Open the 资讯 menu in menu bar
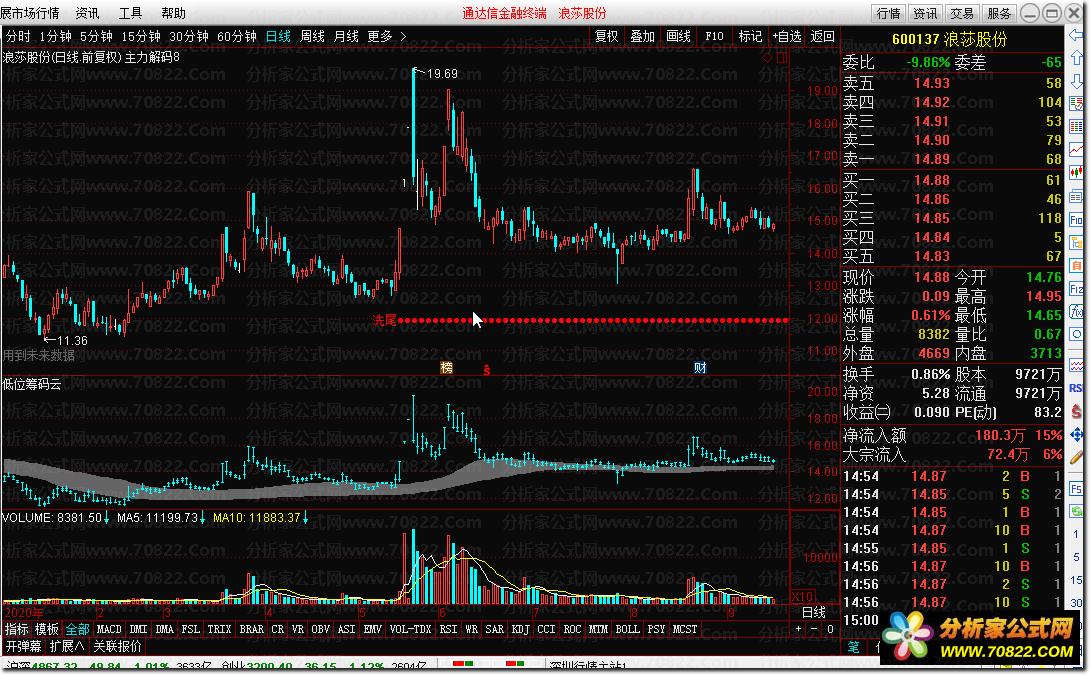Viewport: 1092px width, 676px height. pyautogui.click(x=87, y=13)
